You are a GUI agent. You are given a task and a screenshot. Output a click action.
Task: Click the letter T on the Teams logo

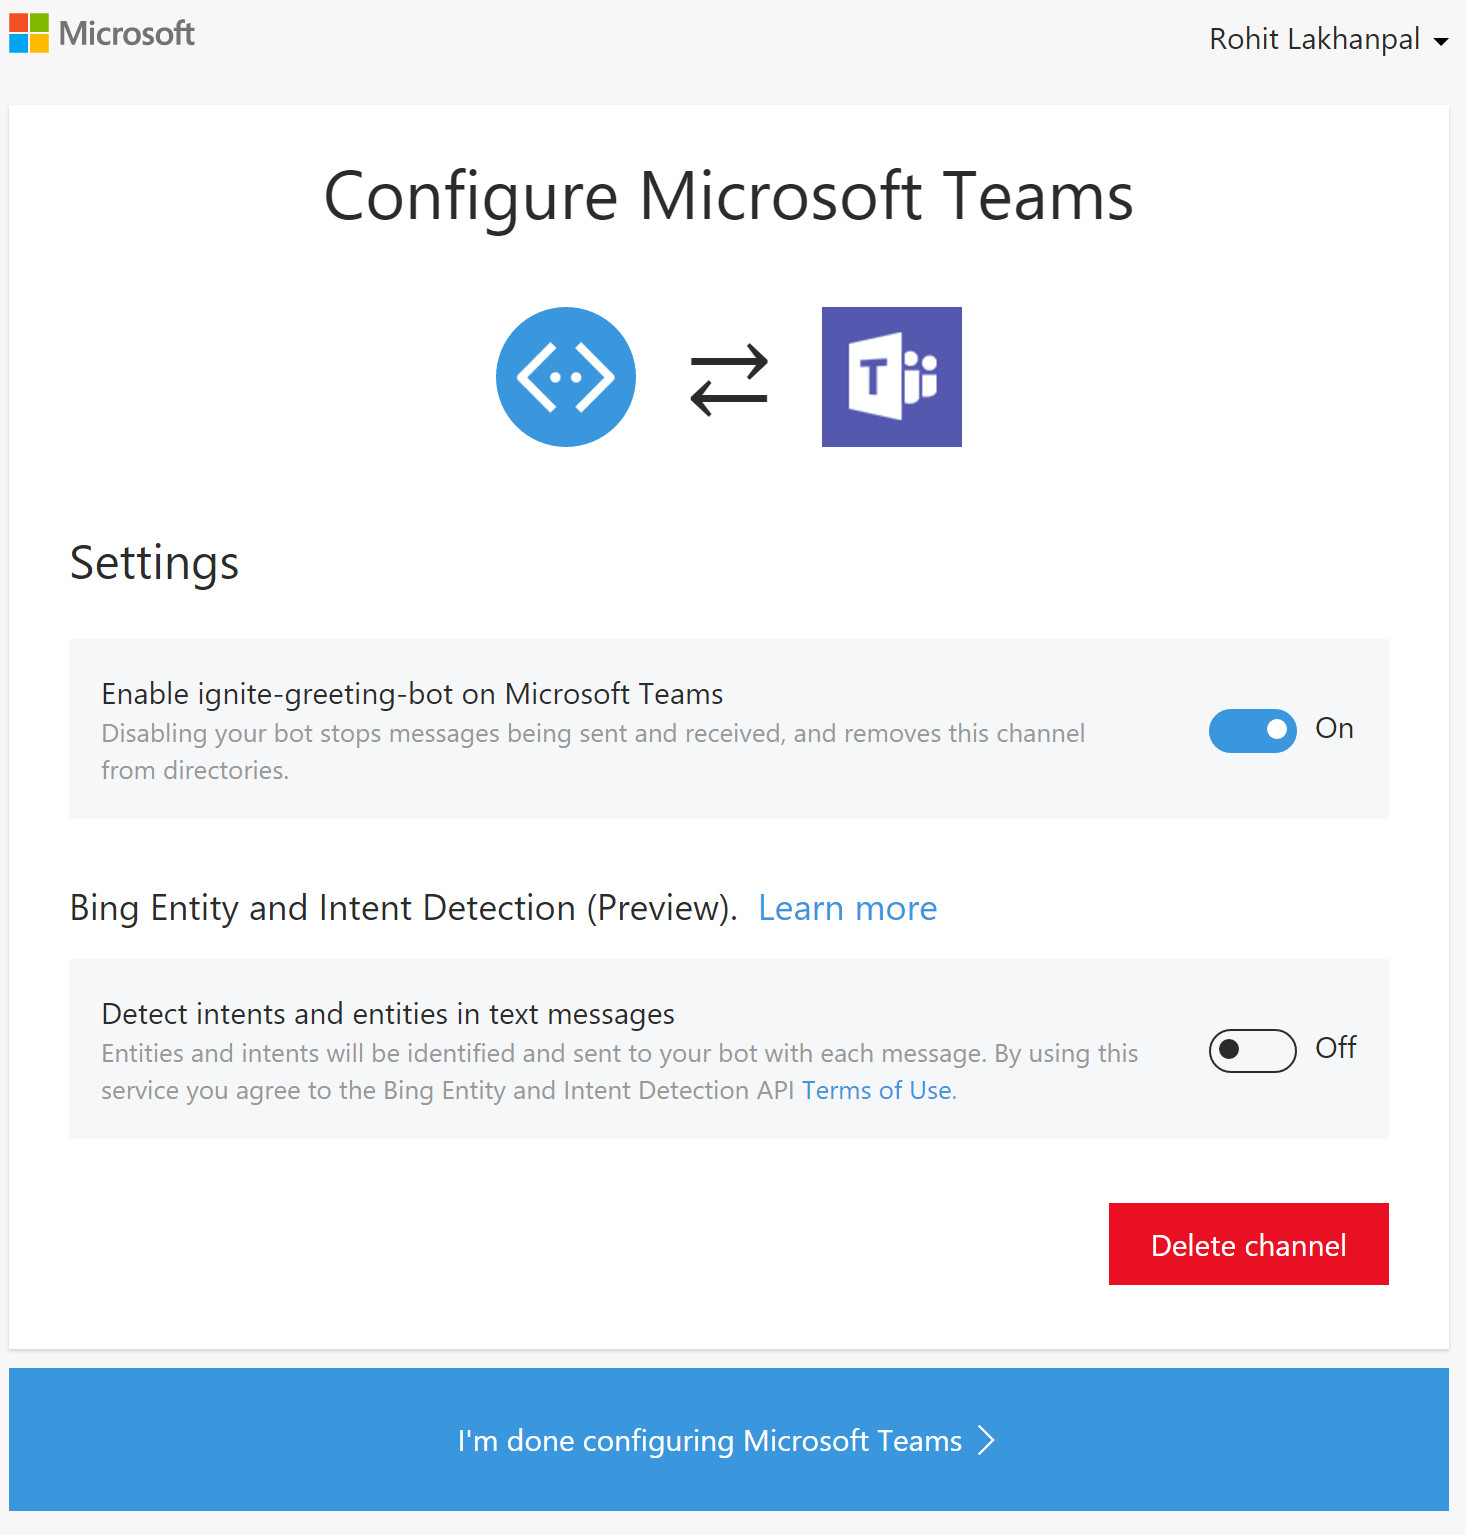coord(873,375)
